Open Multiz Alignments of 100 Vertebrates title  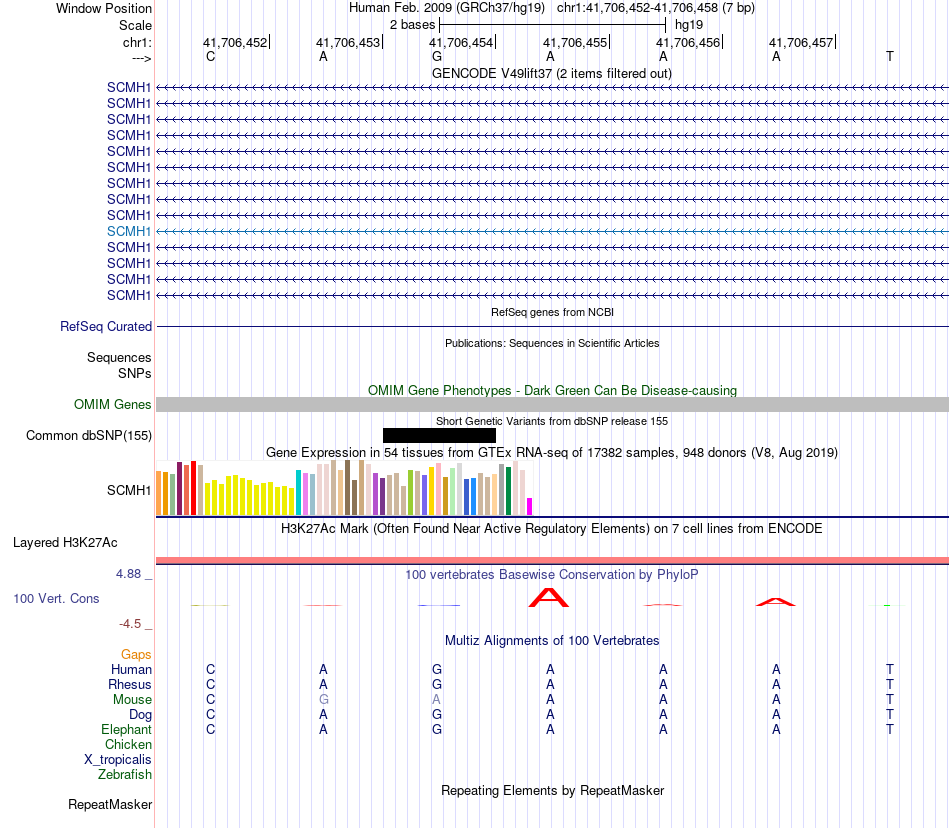(552, 640)
